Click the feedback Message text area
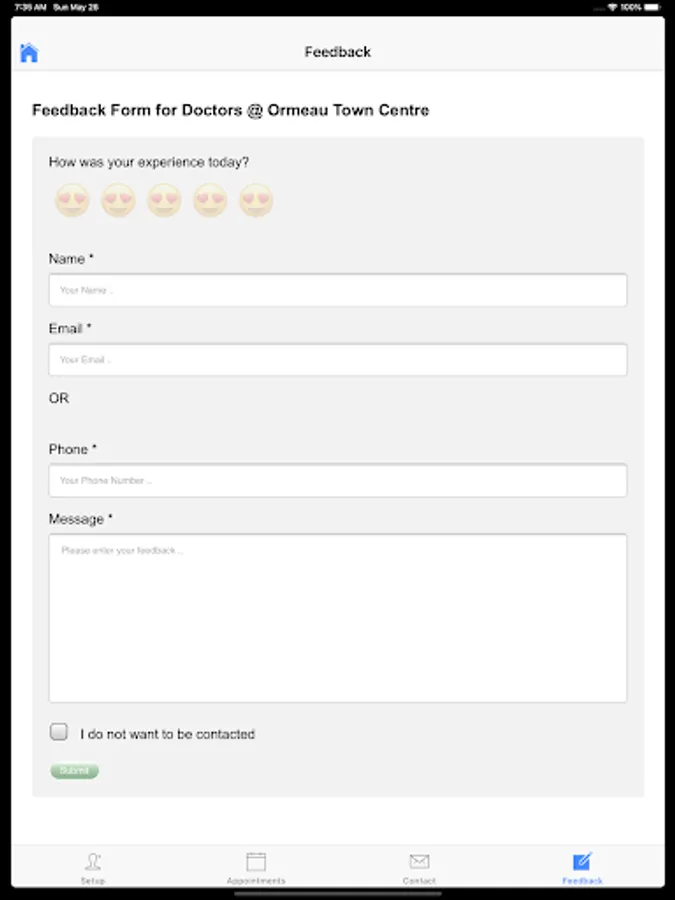Screen dimensions: 675x900 [338, 618]
